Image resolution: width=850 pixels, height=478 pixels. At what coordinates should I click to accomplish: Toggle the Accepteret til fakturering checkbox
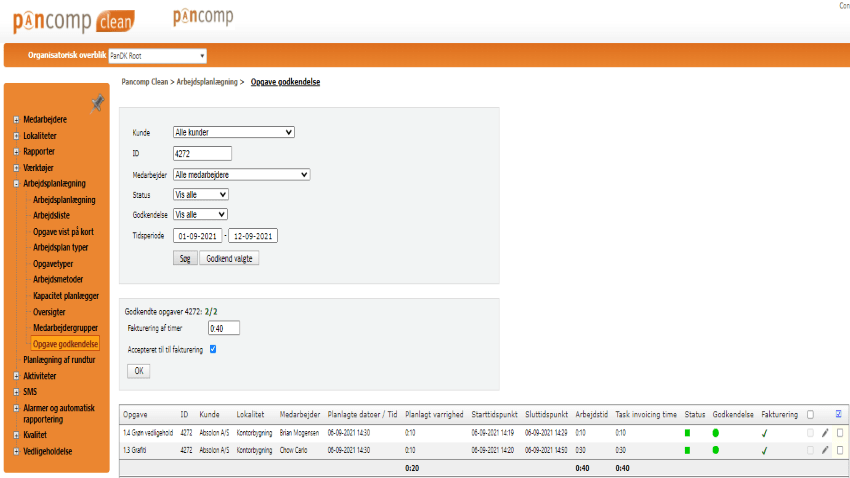point(212,349)
